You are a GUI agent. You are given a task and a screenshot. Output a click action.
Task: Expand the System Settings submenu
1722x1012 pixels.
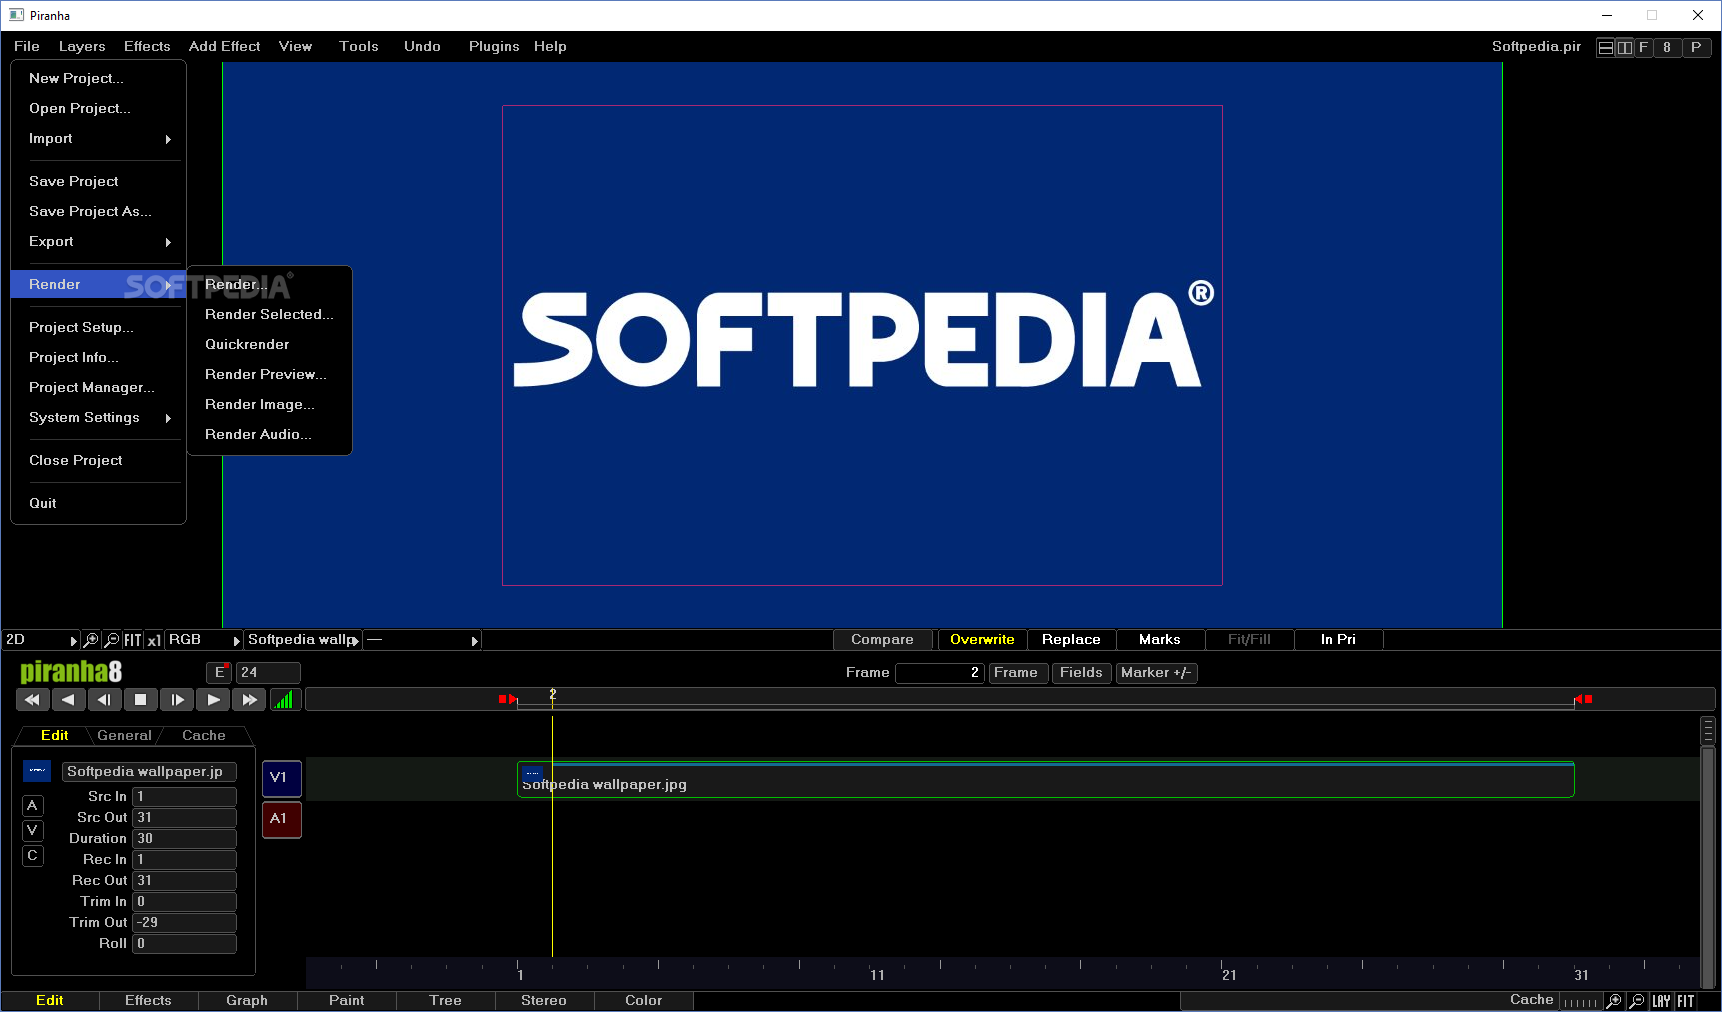[x=98, y=418]
